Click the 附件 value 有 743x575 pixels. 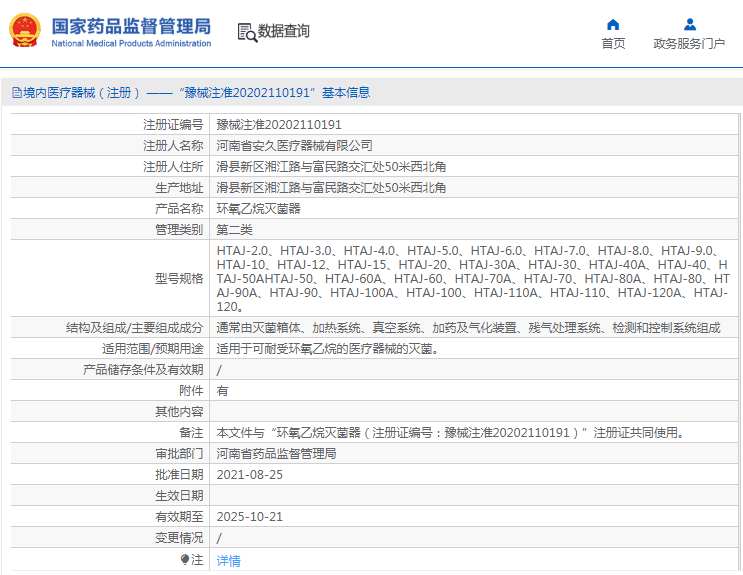pyautogui.click(x=222, y=391)
